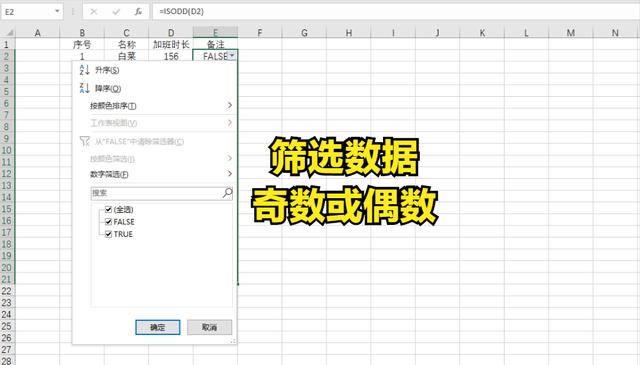The image size is (640, 365).
Task: Click the select-all corner triangle
Action: [9, 33]
